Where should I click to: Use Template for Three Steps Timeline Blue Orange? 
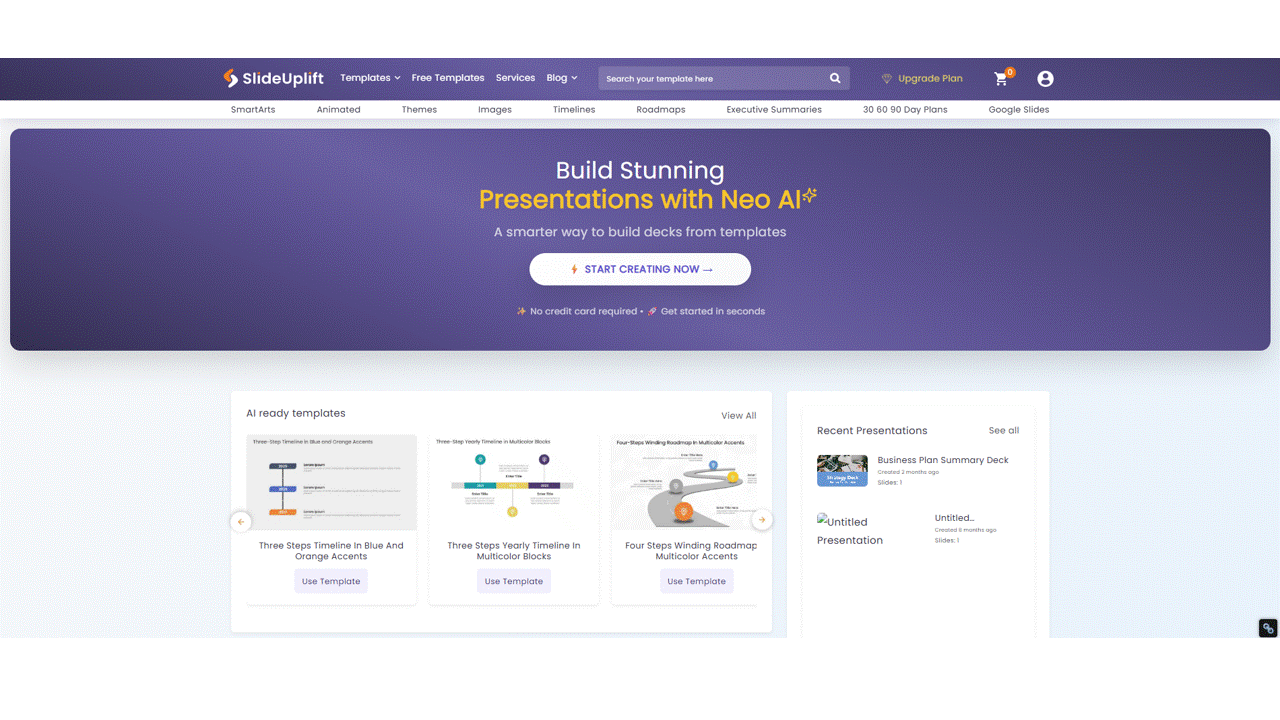click(331, 581)
